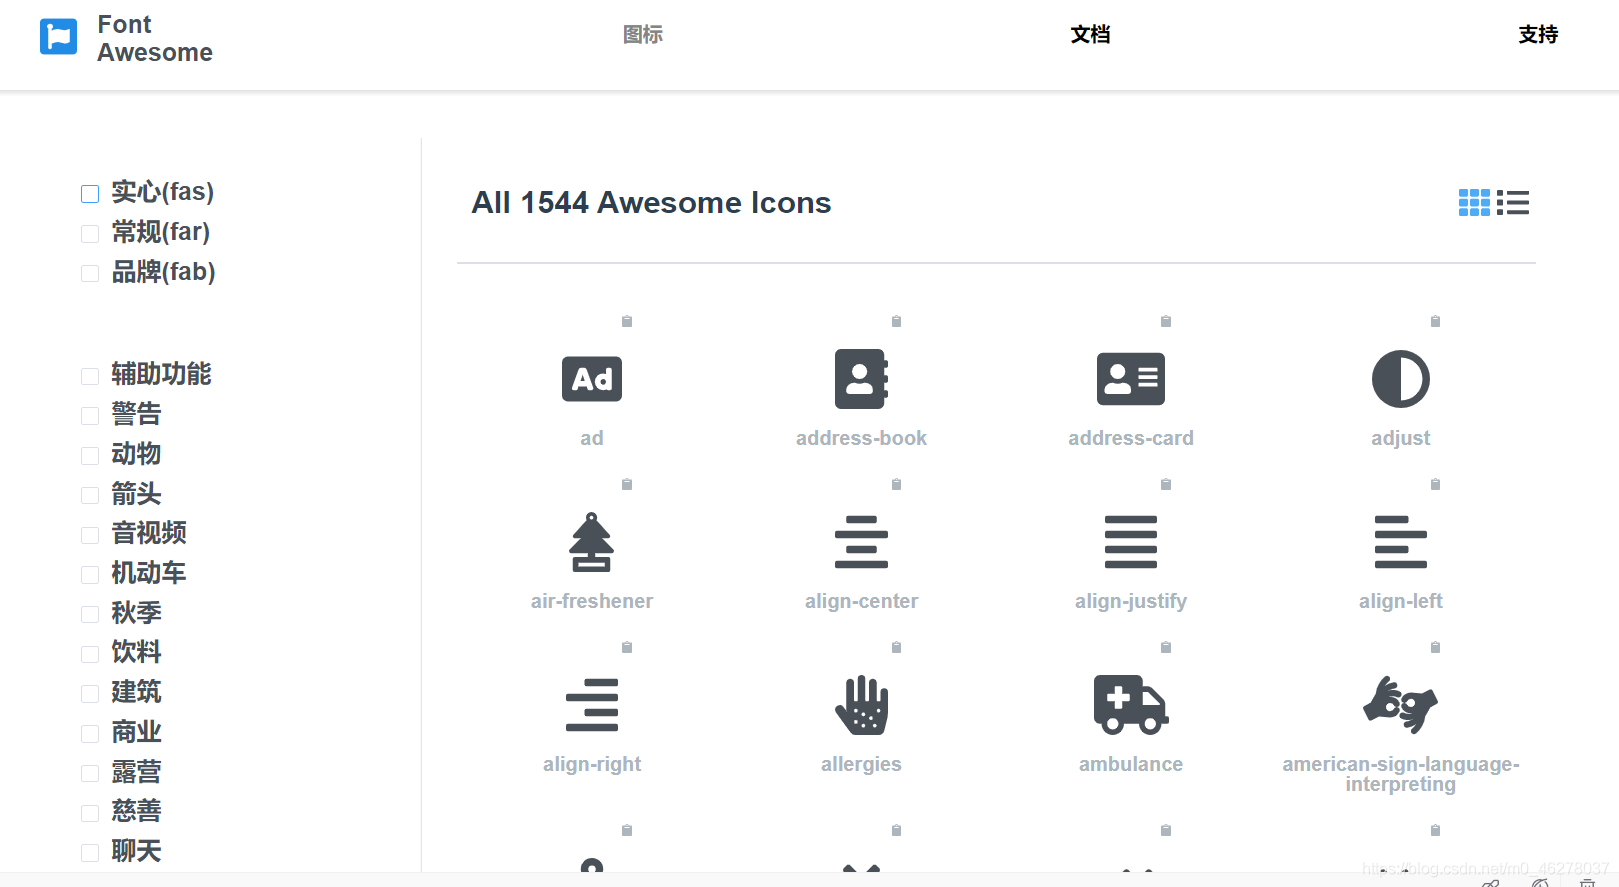Copy air-freshener icon via clipboard button

[x=627, y=484]
